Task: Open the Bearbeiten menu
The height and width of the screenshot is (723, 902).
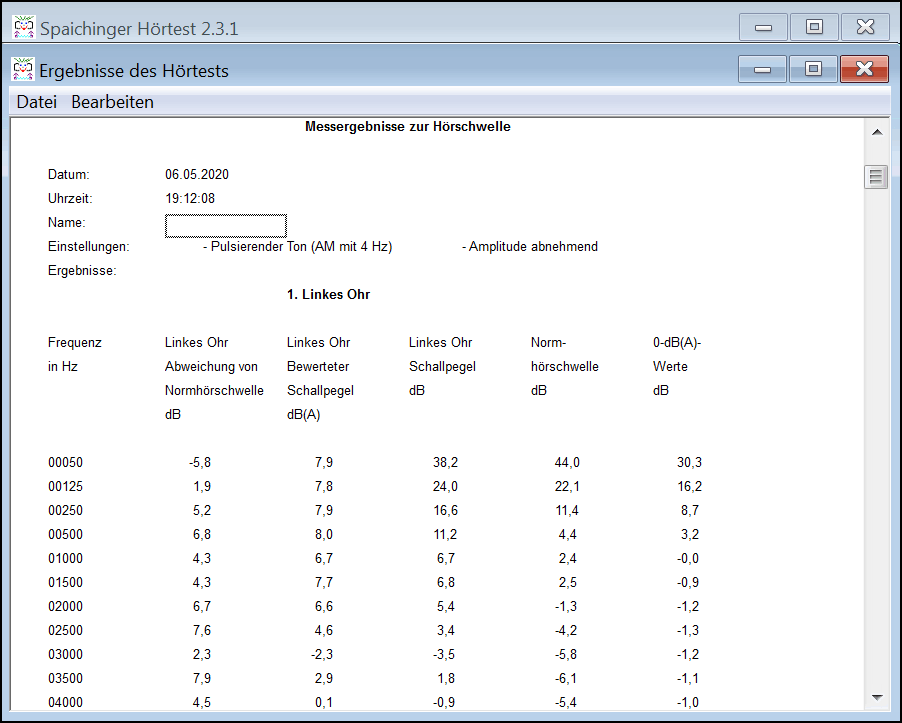Action: [x=112, y=102]
